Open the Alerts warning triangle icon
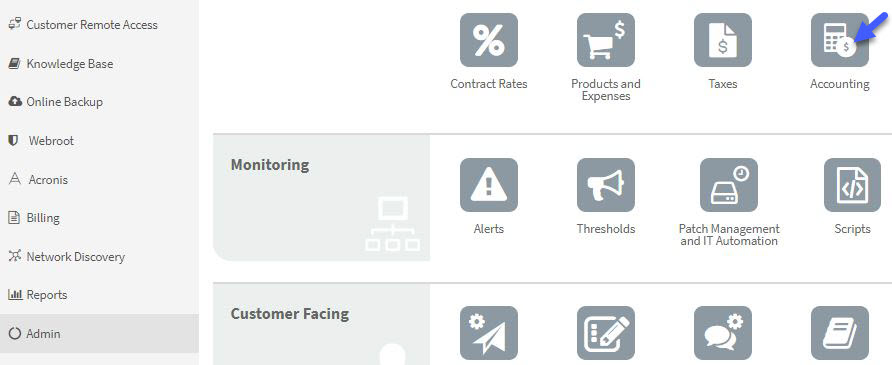Screen dimensions: 892x365 tap(489, 185)
